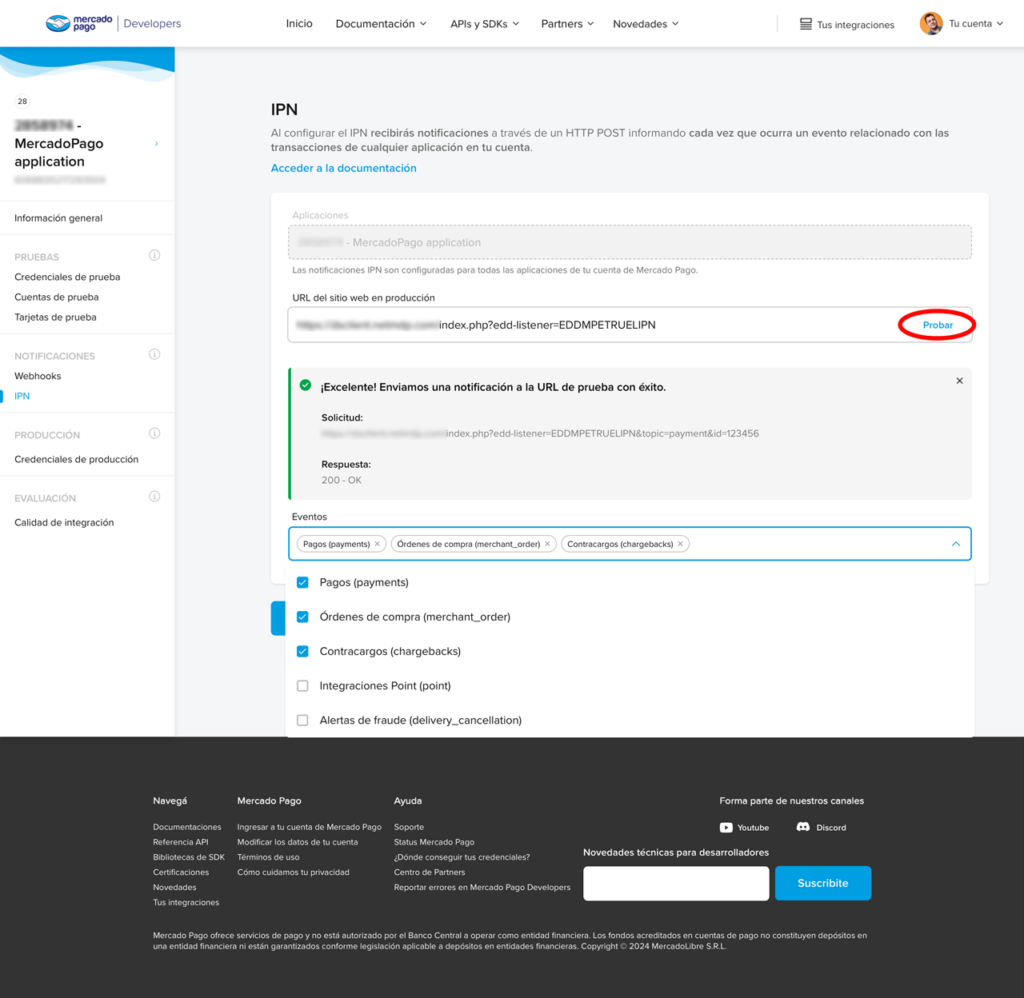Click the green success check icon
This screenshot has height=998, width=1024.
coord(305,385)
